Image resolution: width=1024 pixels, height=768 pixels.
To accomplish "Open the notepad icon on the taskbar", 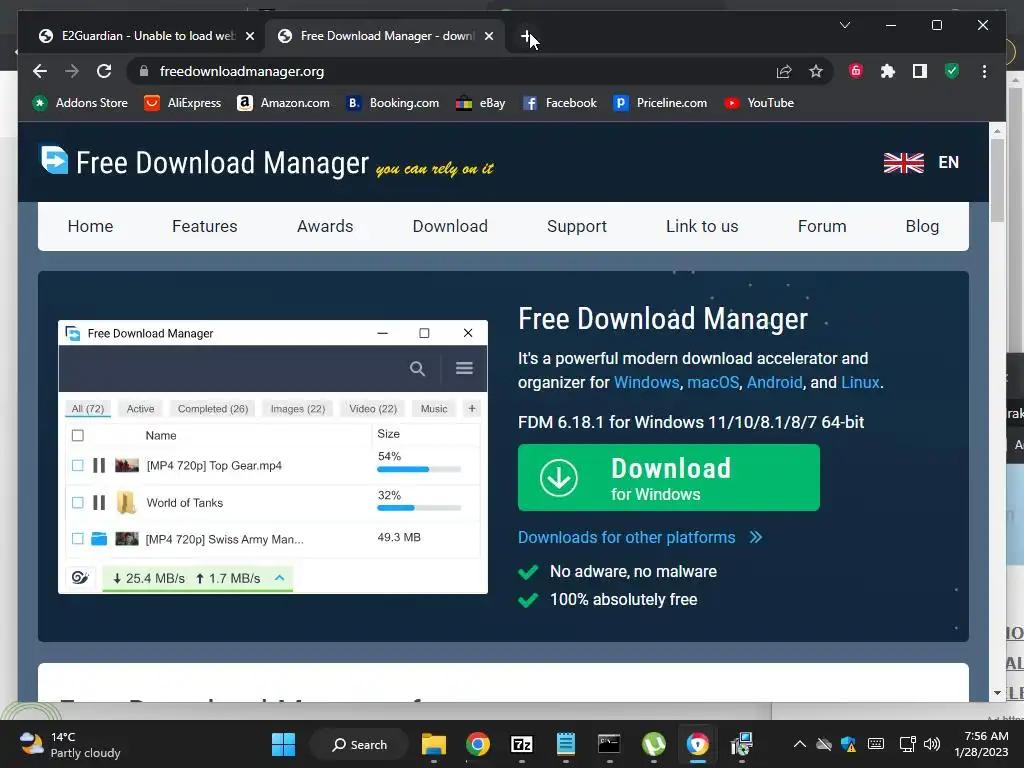I will click(x=566, y=744).
